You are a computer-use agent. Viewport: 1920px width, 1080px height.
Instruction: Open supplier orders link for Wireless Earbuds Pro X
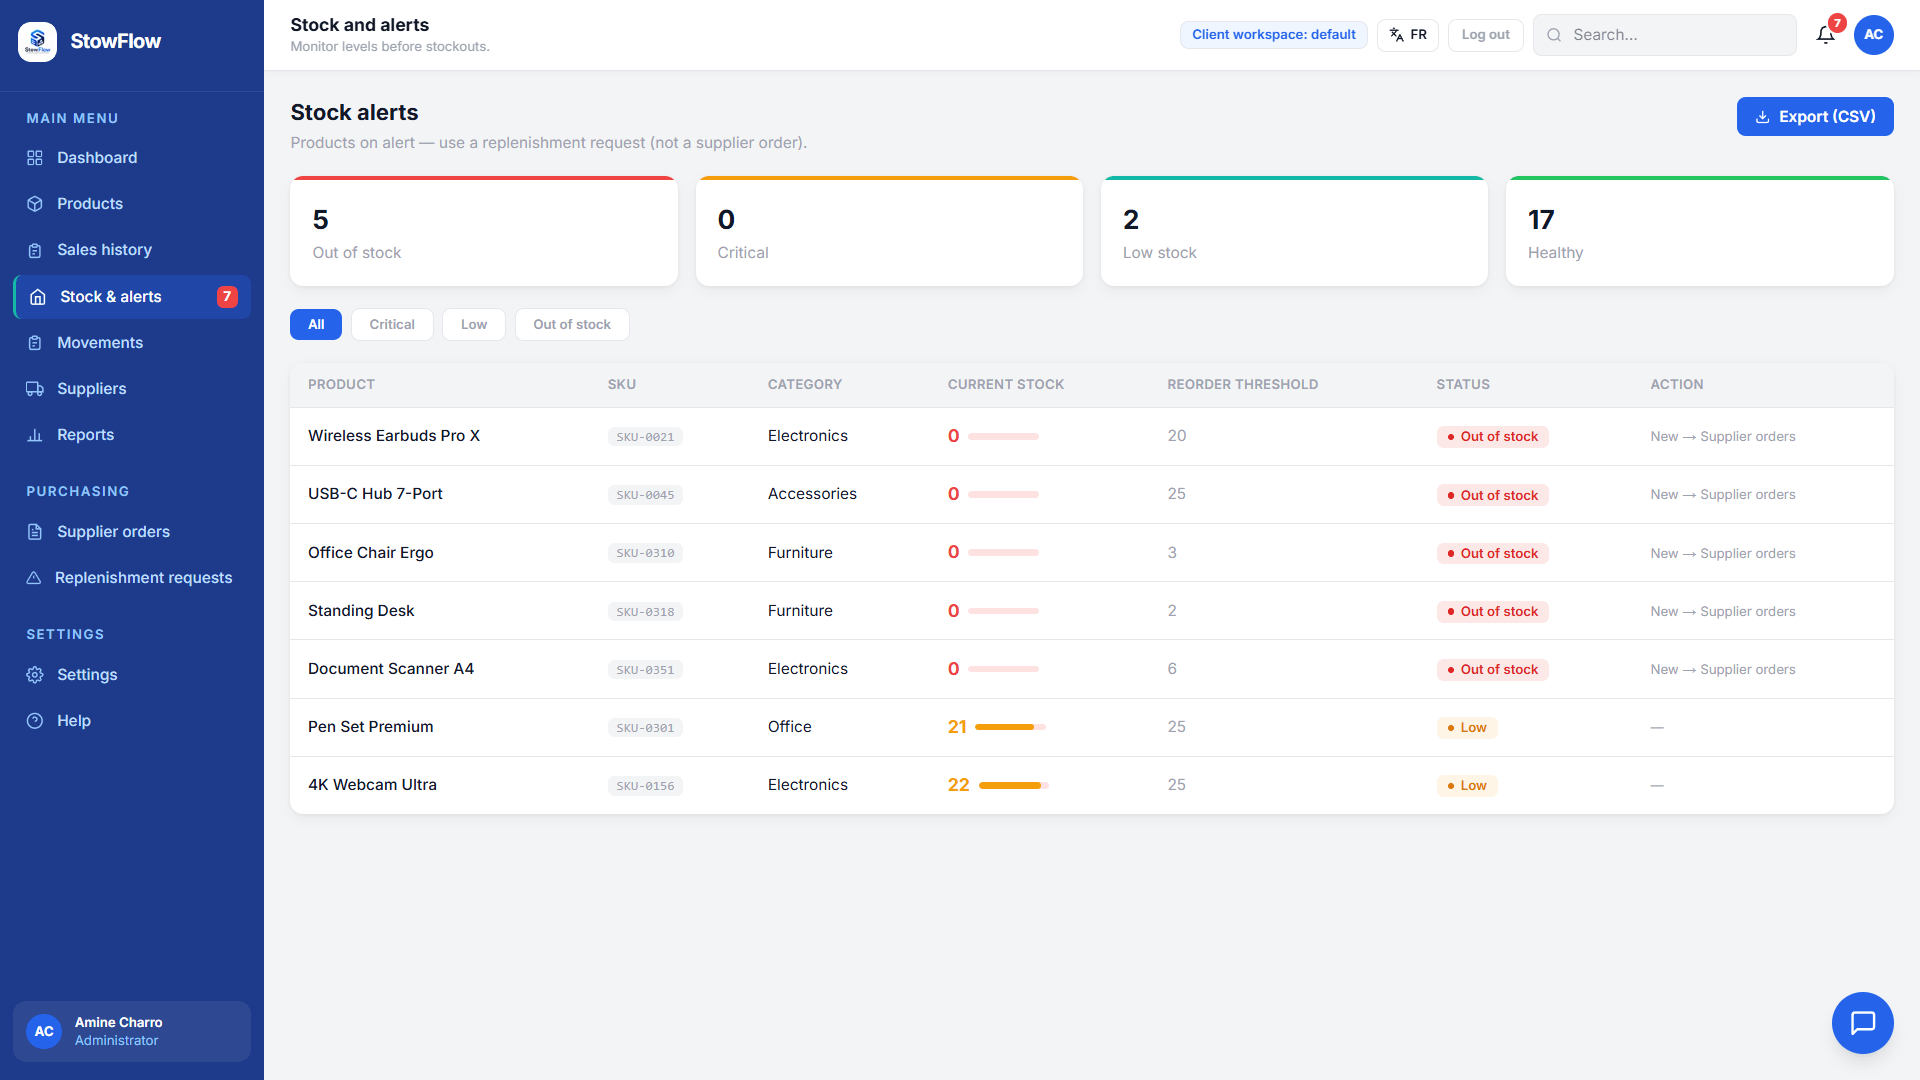1722,437
